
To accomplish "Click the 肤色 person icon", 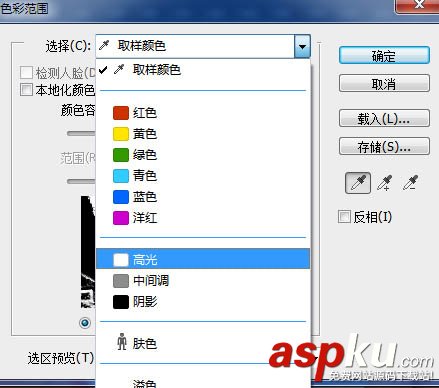I will pyautogui.click(x=122, y=342).
